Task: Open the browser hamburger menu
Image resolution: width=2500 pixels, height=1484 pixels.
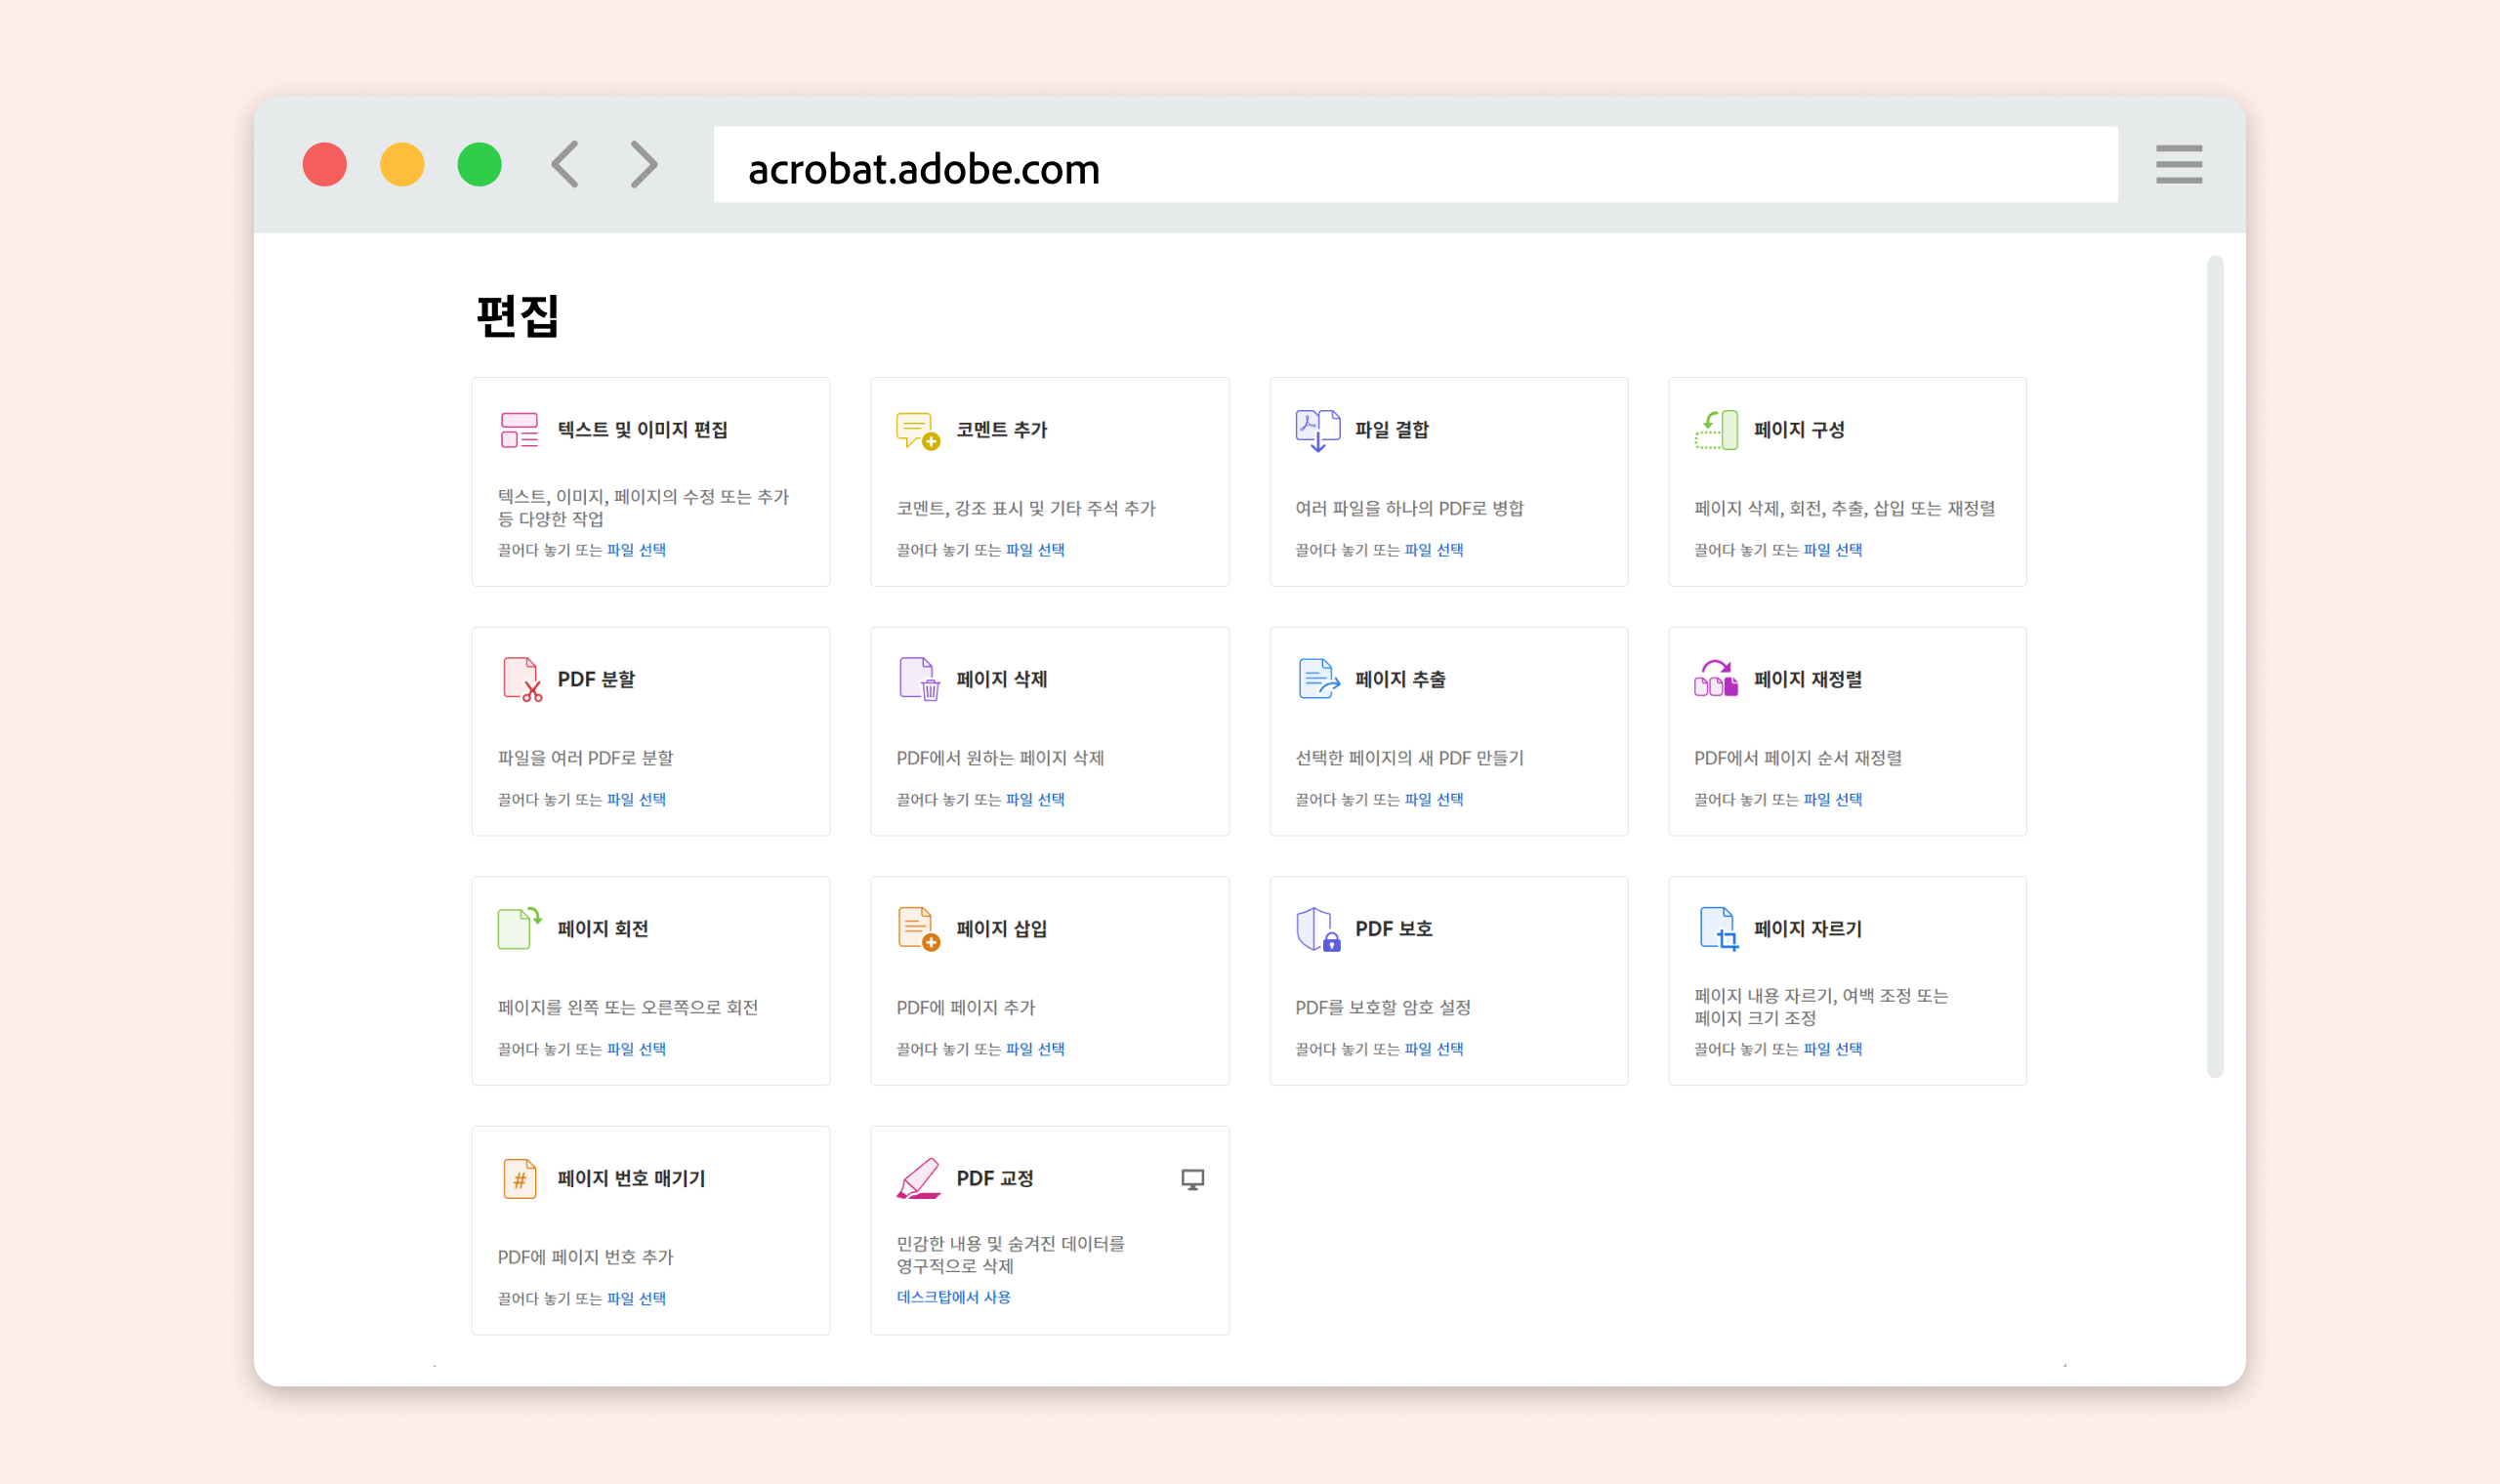Action: 2178,164
